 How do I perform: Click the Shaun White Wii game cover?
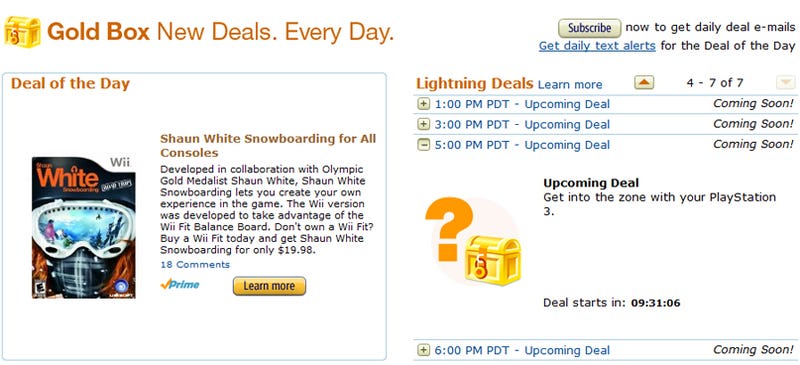84,228
